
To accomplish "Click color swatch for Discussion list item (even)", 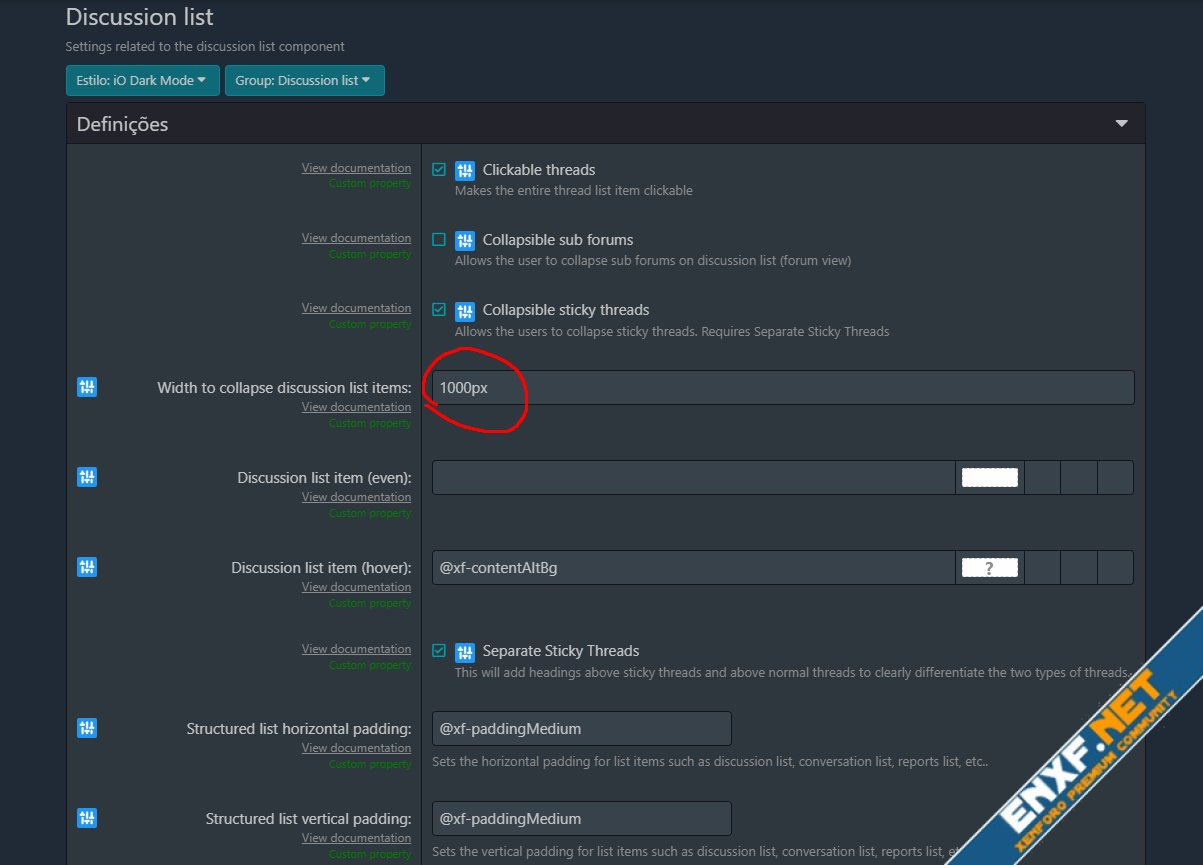I will pyautogui.click(x=989, y=478).
